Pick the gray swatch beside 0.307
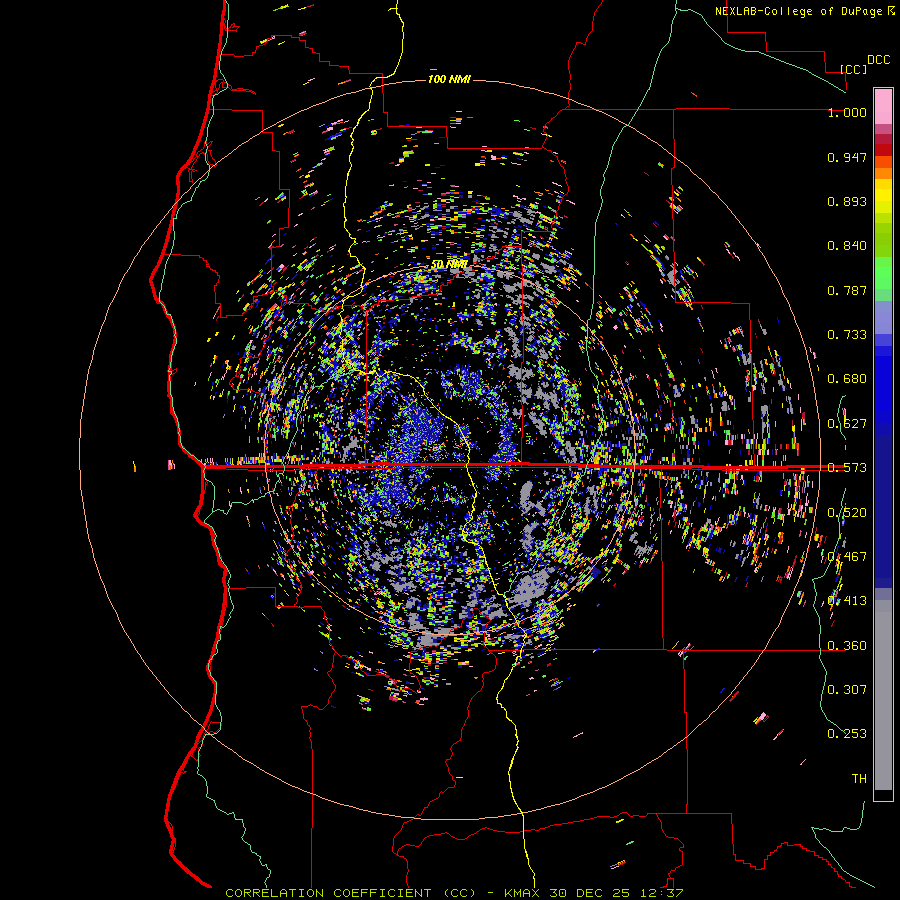Screen dimensions: 900x900 click(883, 695)
